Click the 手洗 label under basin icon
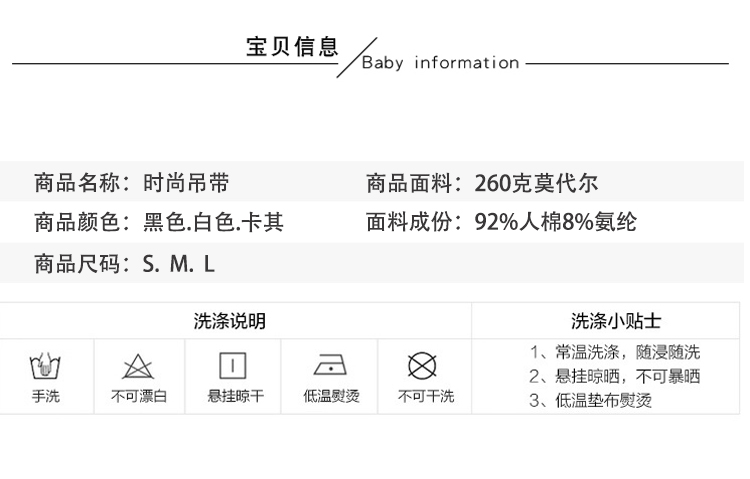Image resolution: width=750 pixels, height=479 pixels. point(45,397)
